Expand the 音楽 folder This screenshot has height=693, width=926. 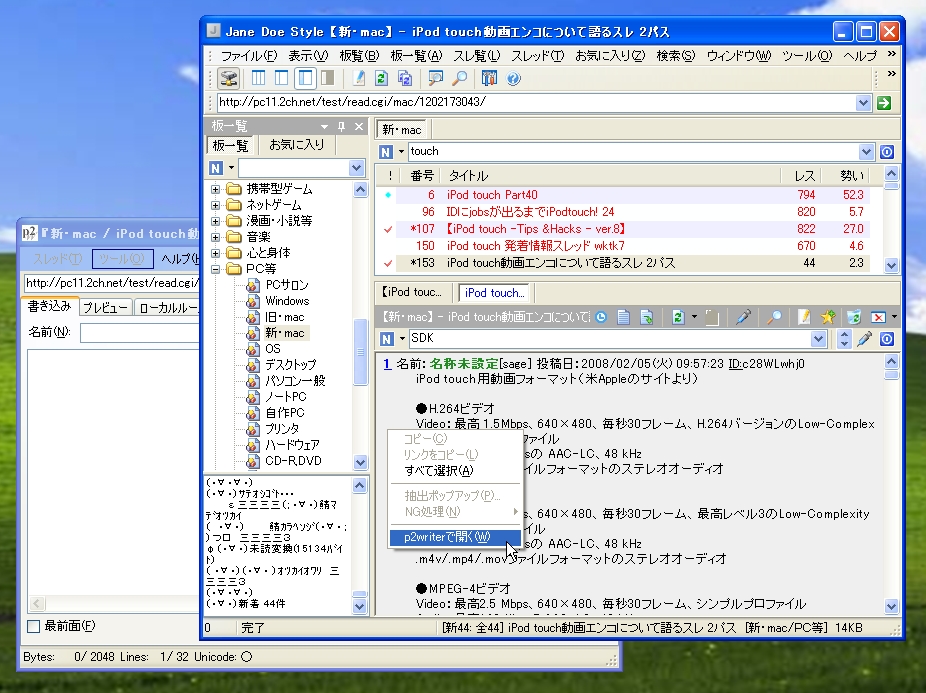pyautogui.click(x=216, y=237)
